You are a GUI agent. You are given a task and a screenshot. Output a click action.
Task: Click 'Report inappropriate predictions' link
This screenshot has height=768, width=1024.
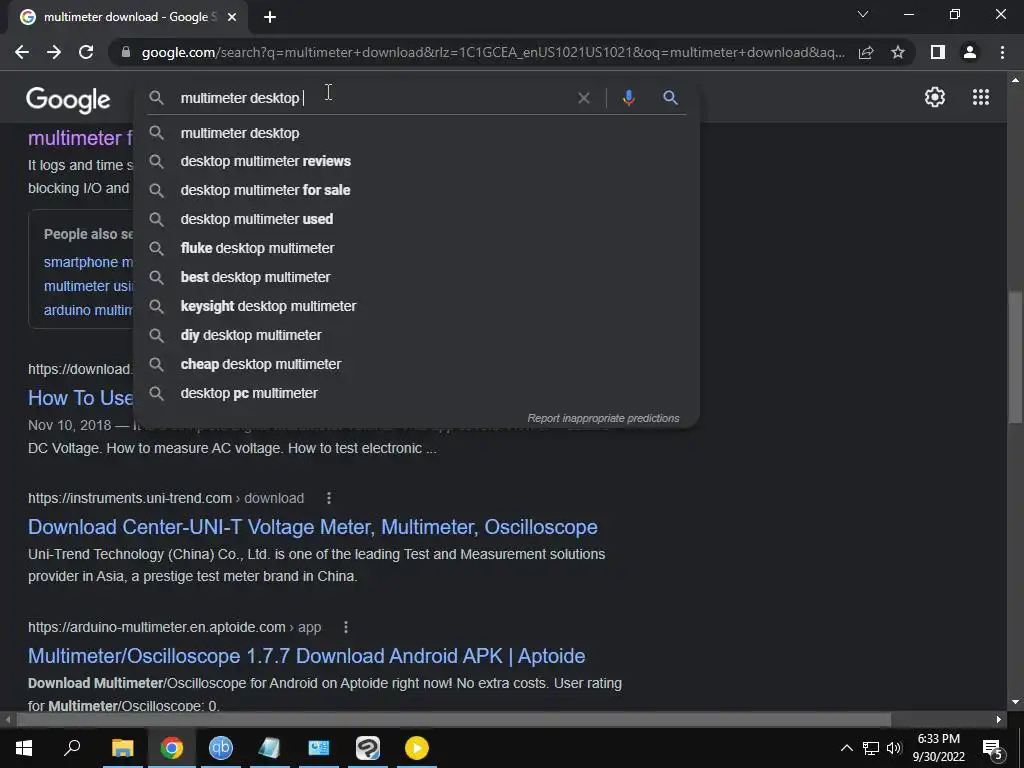[603, 418]
